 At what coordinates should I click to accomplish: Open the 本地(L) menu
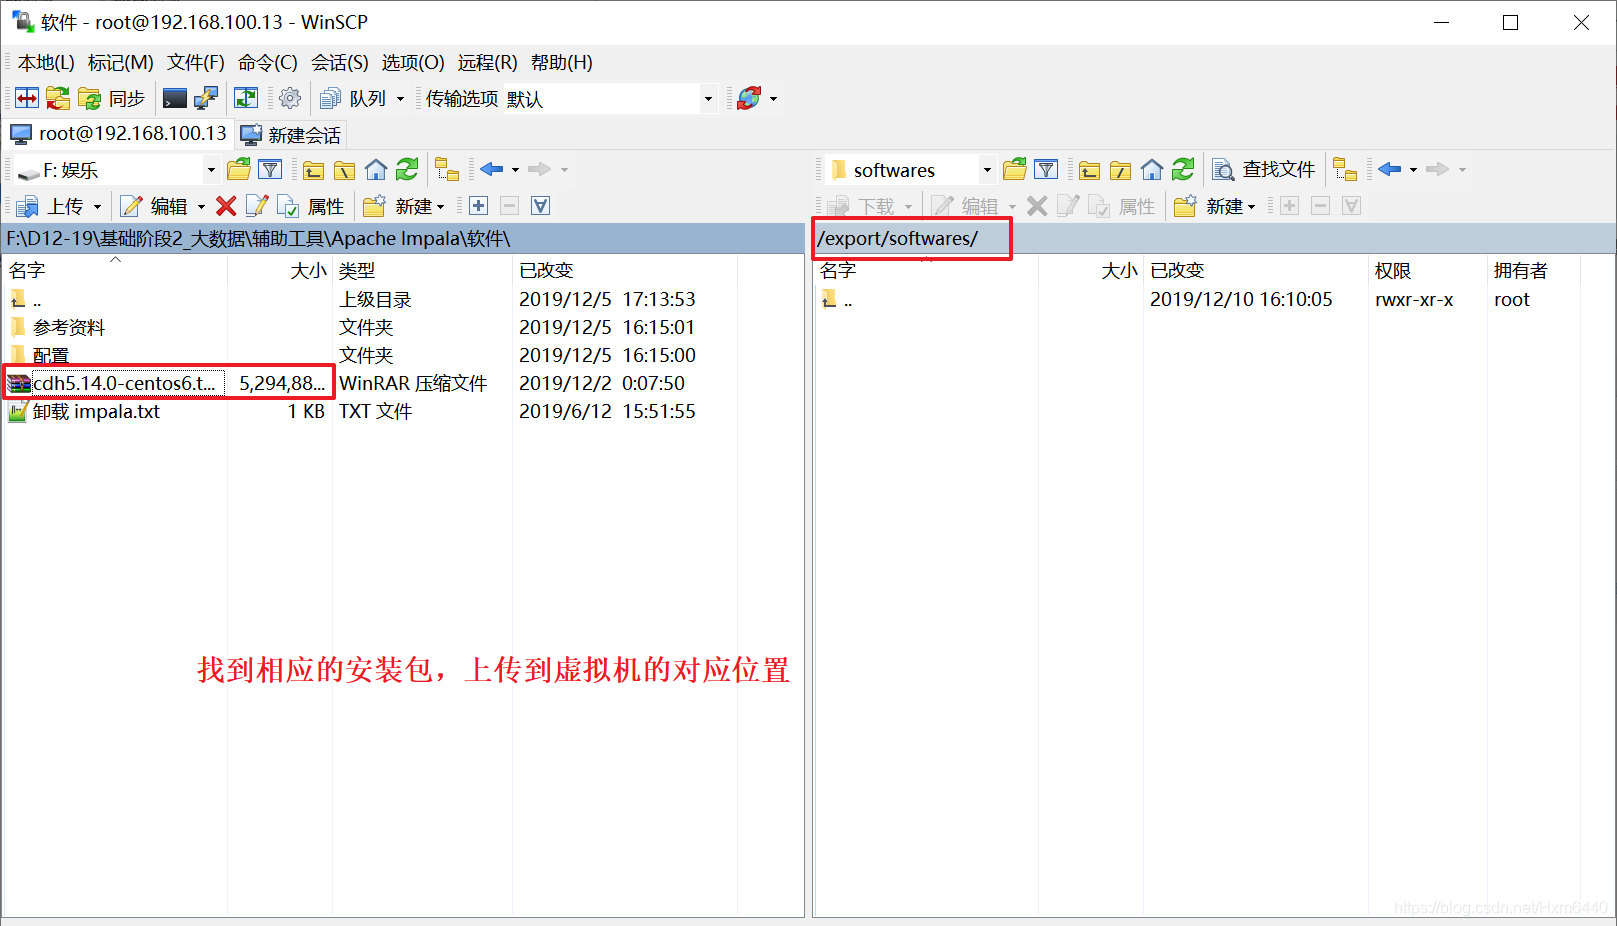46,62
